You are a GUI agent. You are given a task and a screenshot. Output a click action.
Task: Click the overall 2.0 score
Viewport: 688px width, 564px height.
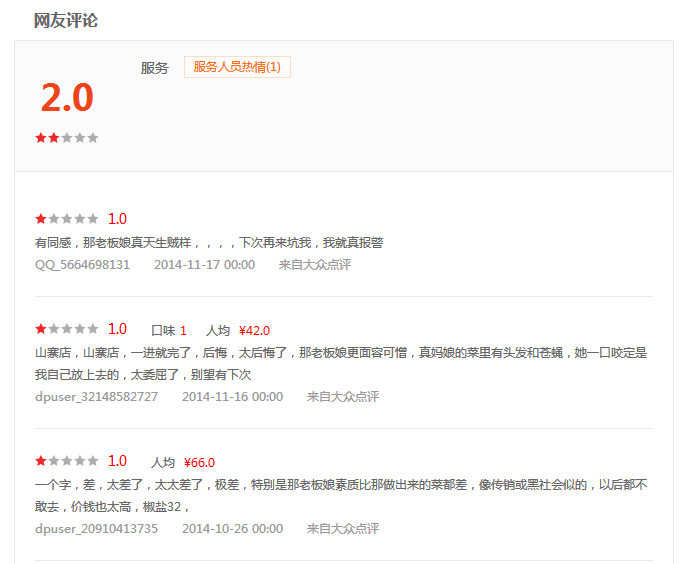(67, 97)
